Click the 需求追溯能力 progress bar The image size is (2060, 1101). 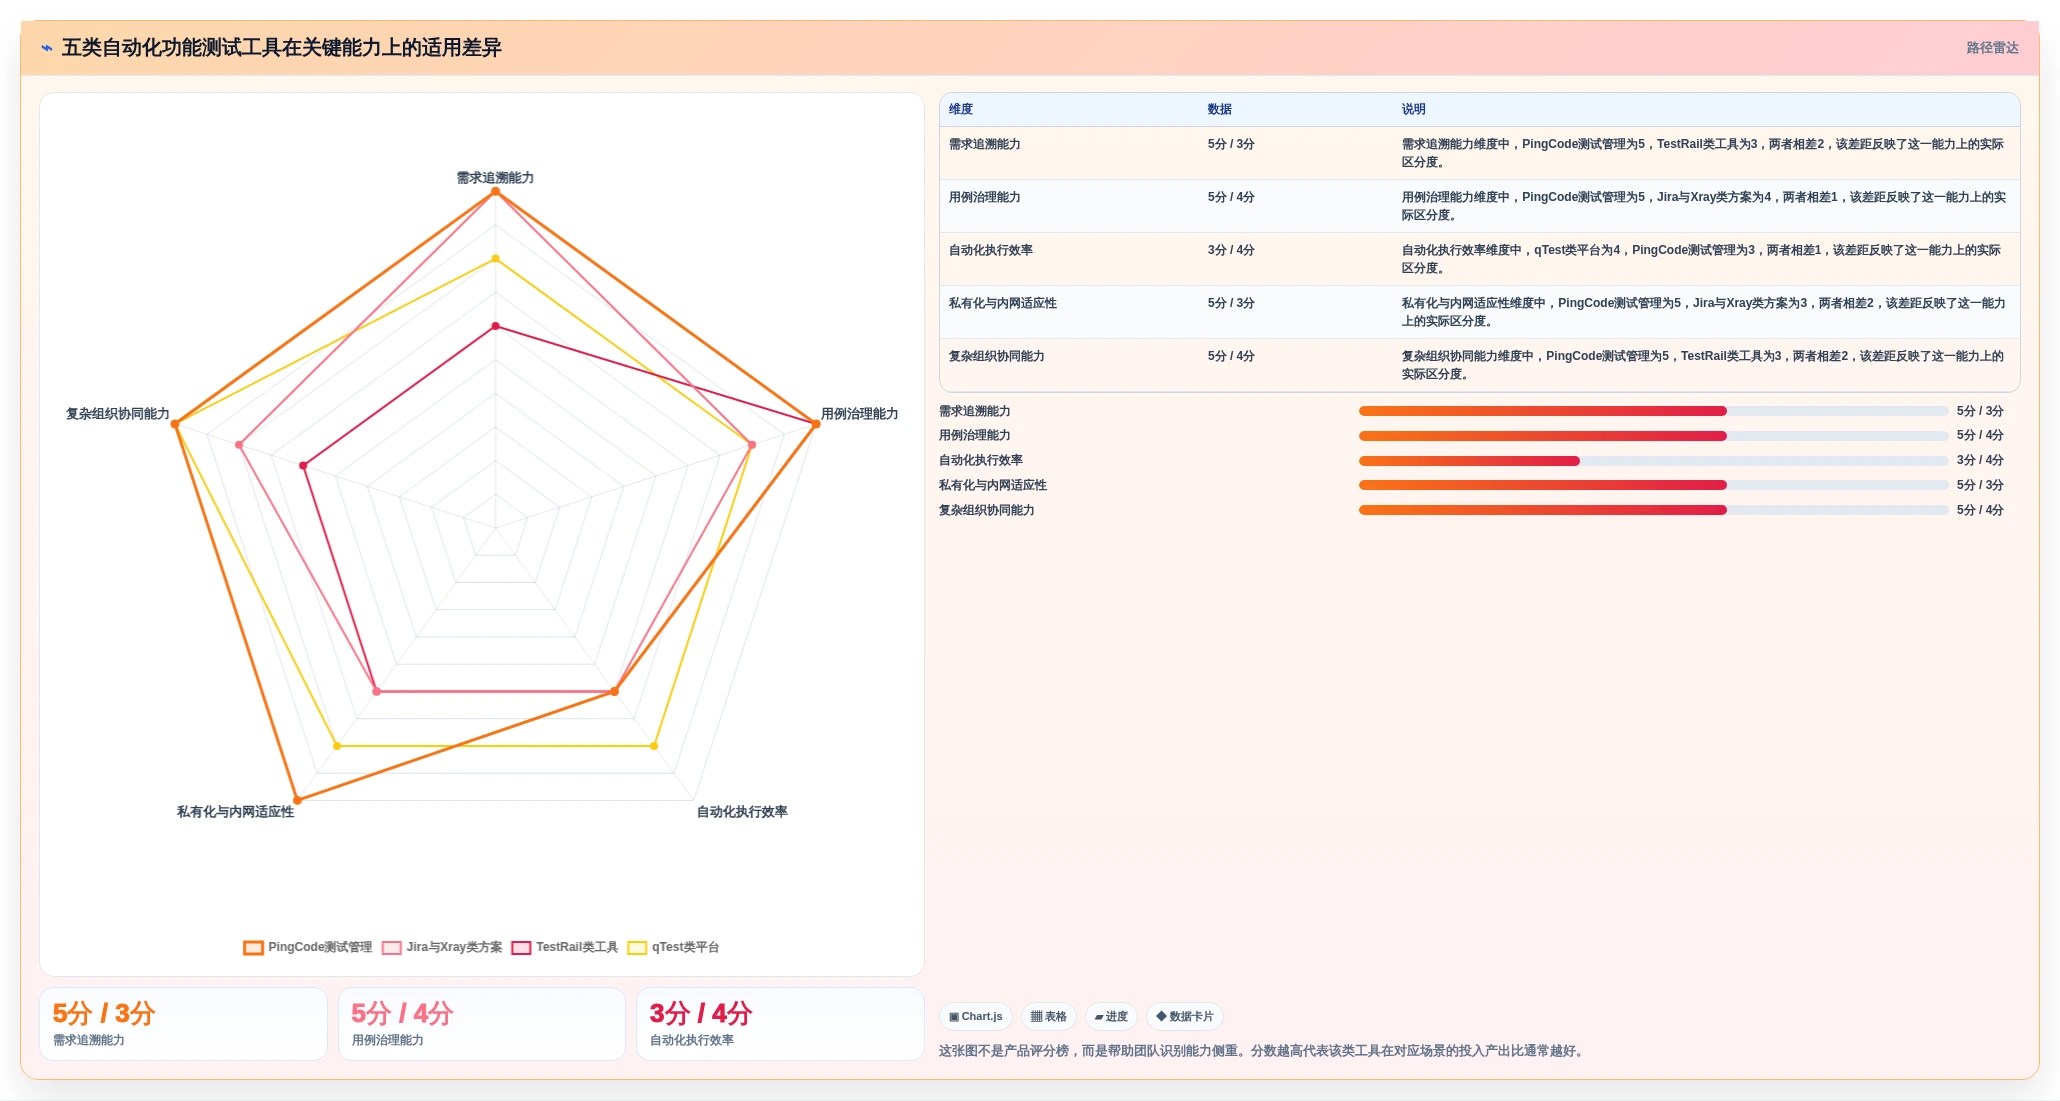[1653, 411]
